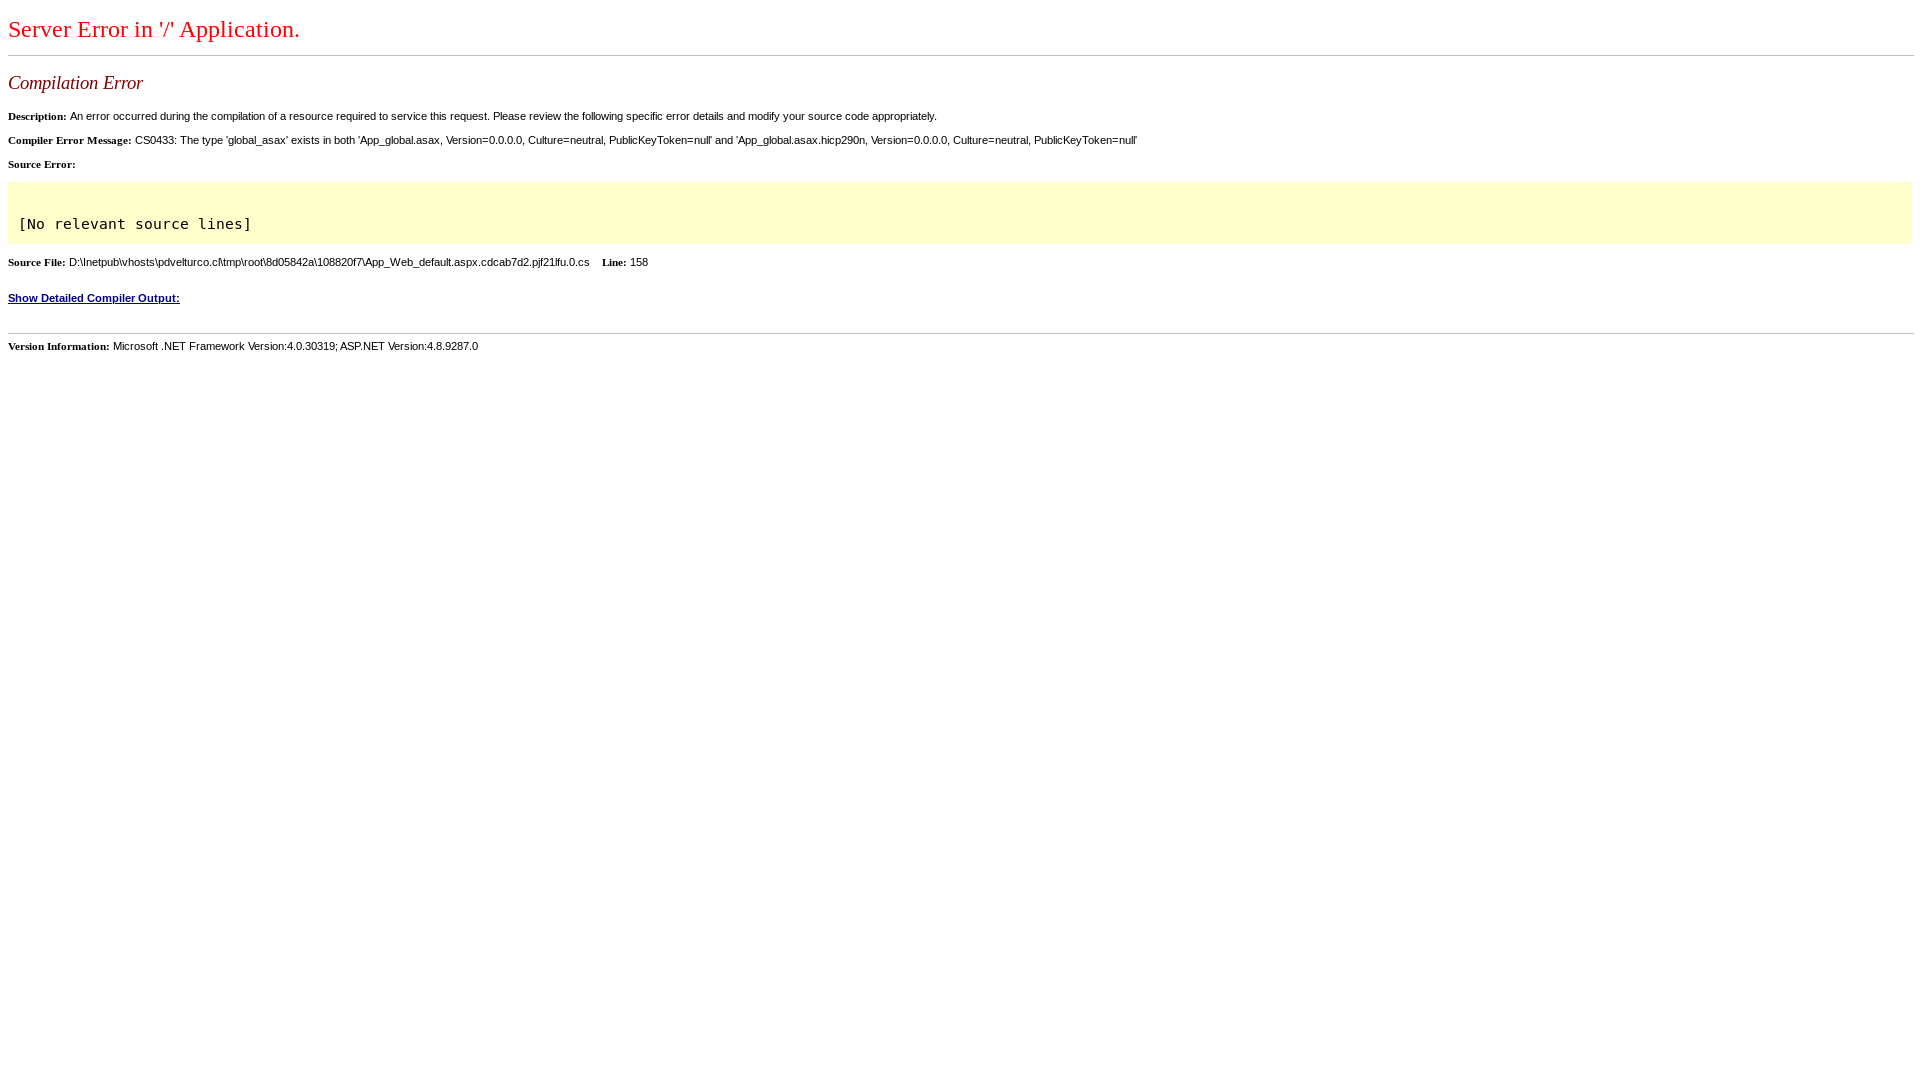Select the '[No relevant source lines]' text
1920x1080 pixels.
pos(135,224)
